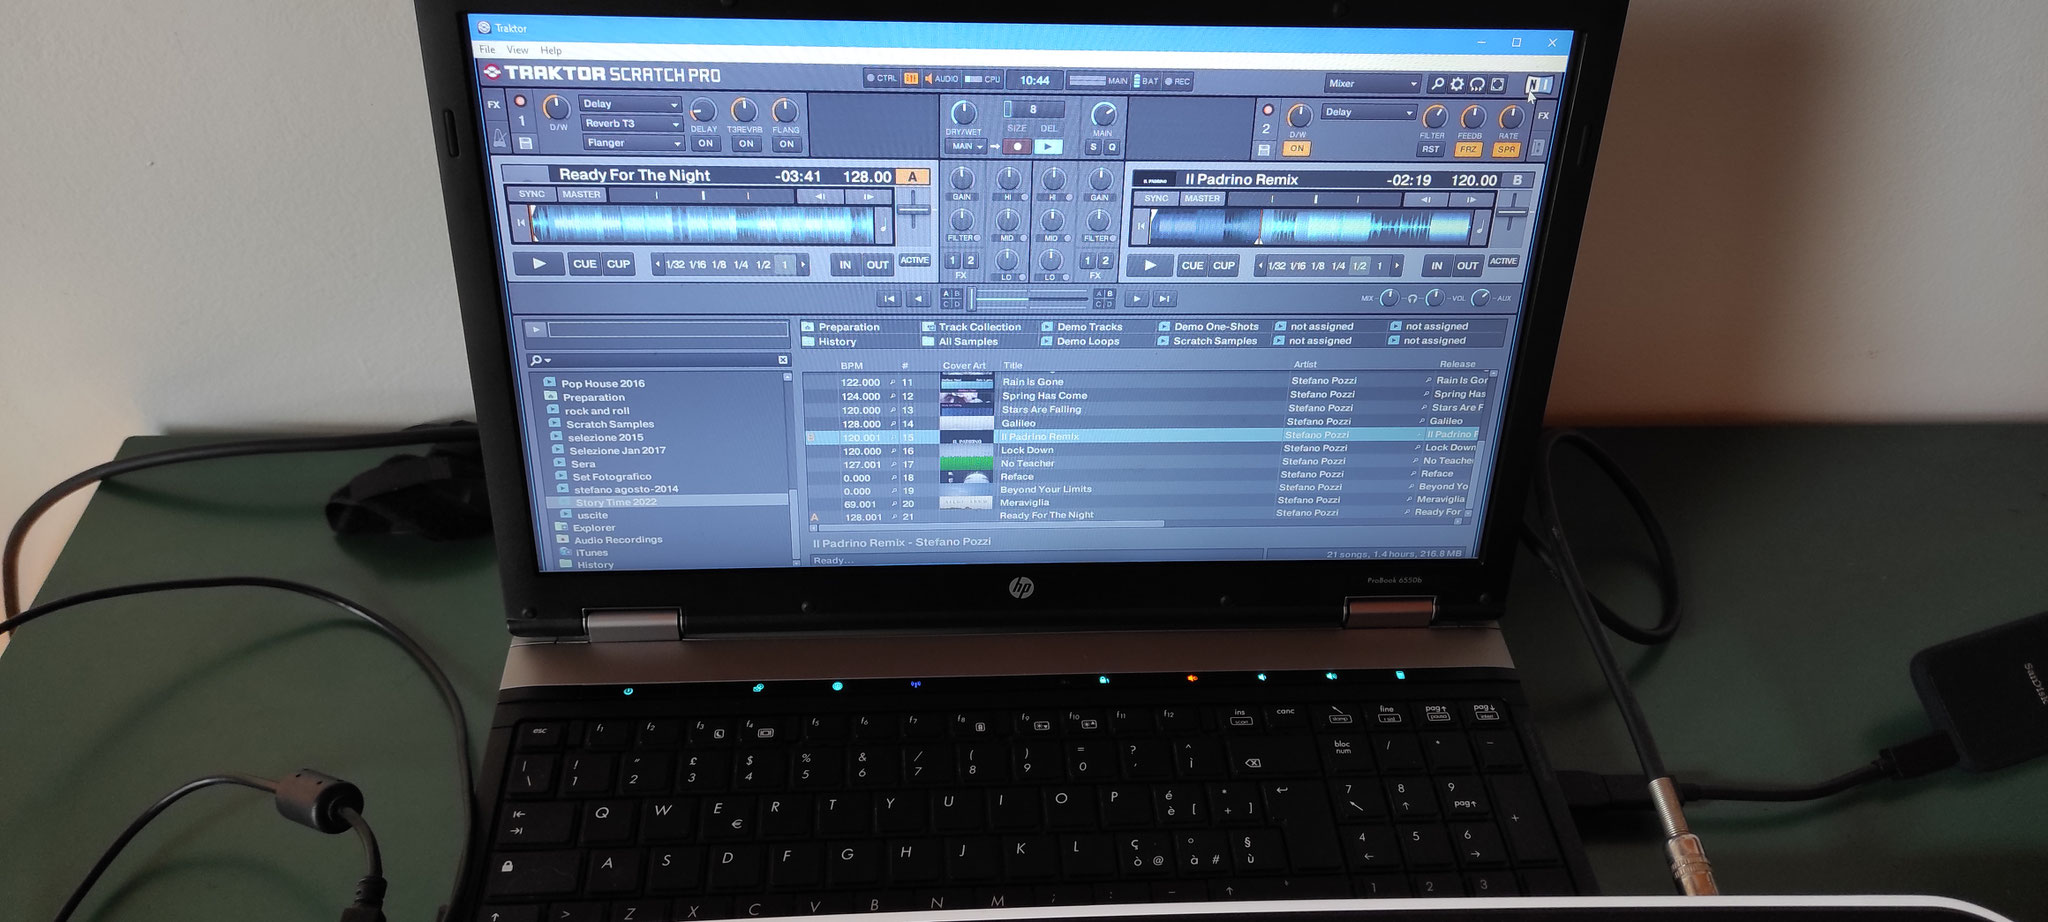Toggle the FLANG effect ON button
2048x922 pixels.
click(787, 144)
